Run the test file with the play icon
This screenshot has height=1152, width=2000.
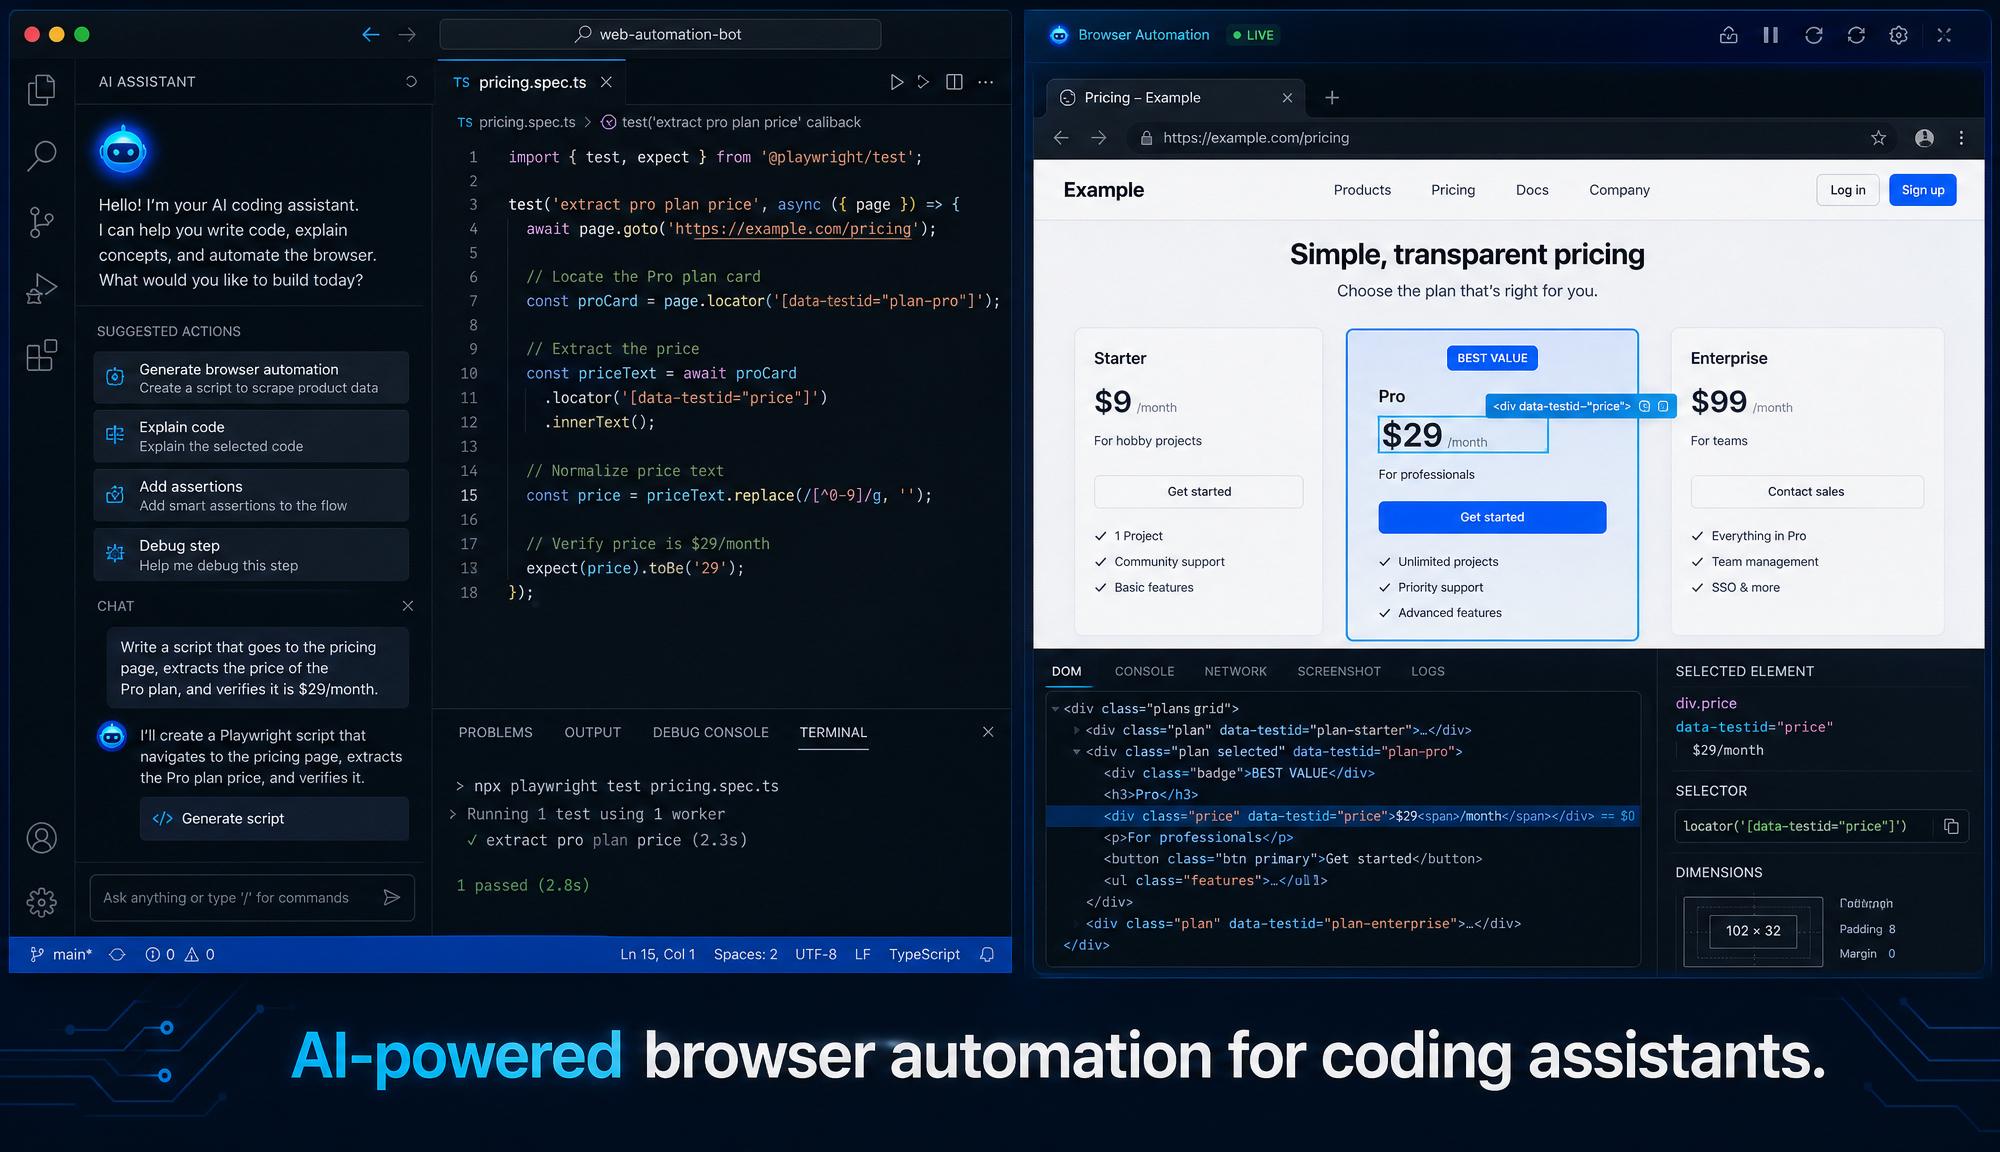click(x=897, y=82)
